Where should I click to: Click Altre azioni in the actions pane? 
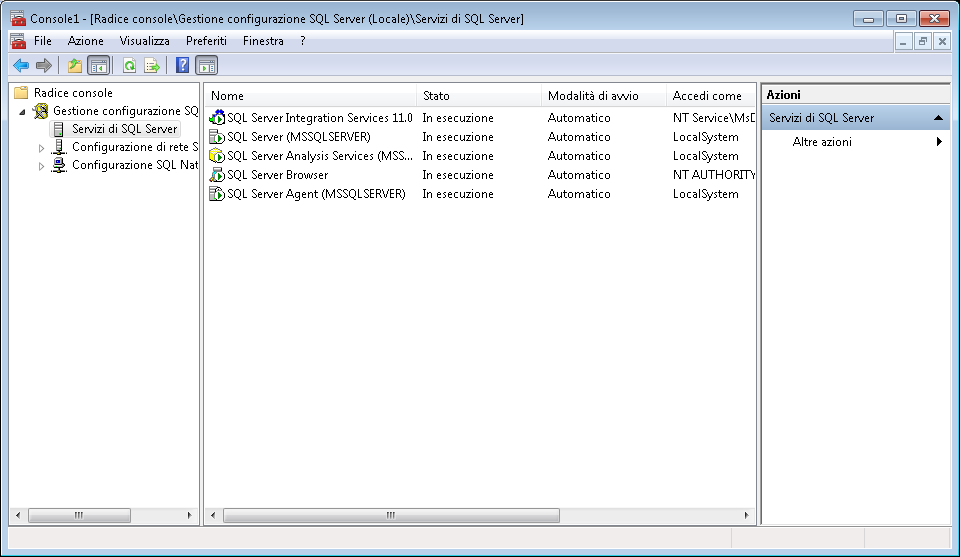click(822, 142)
